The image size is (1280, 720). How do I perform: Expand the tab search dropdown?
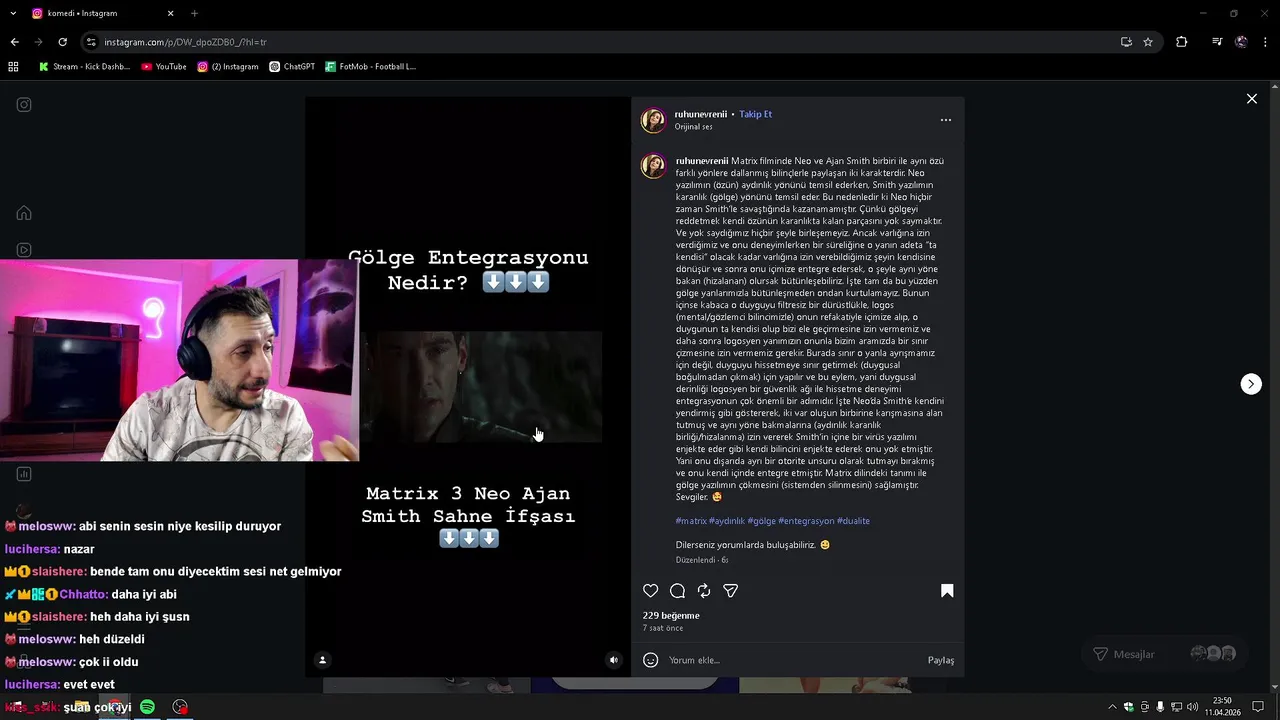[x=14, y=13]
